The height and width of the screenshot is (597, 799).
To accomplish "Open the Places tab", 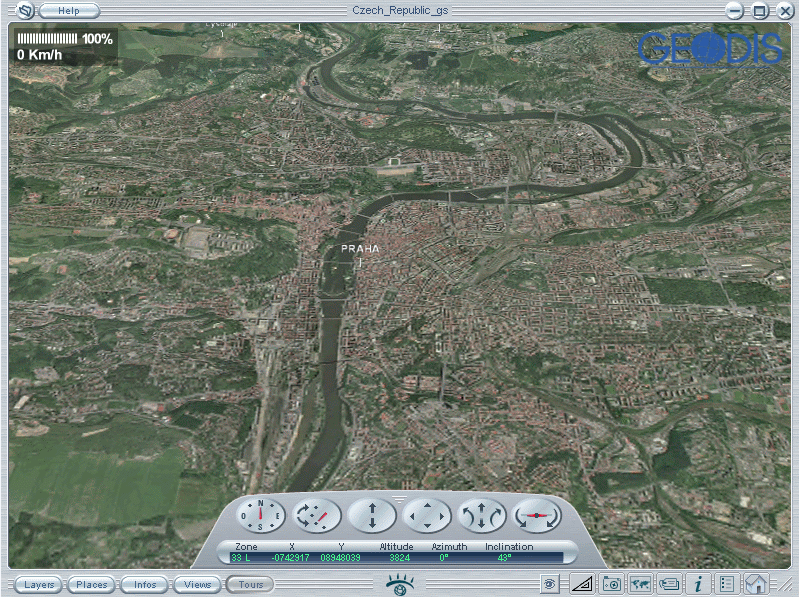I will point(92,584).
